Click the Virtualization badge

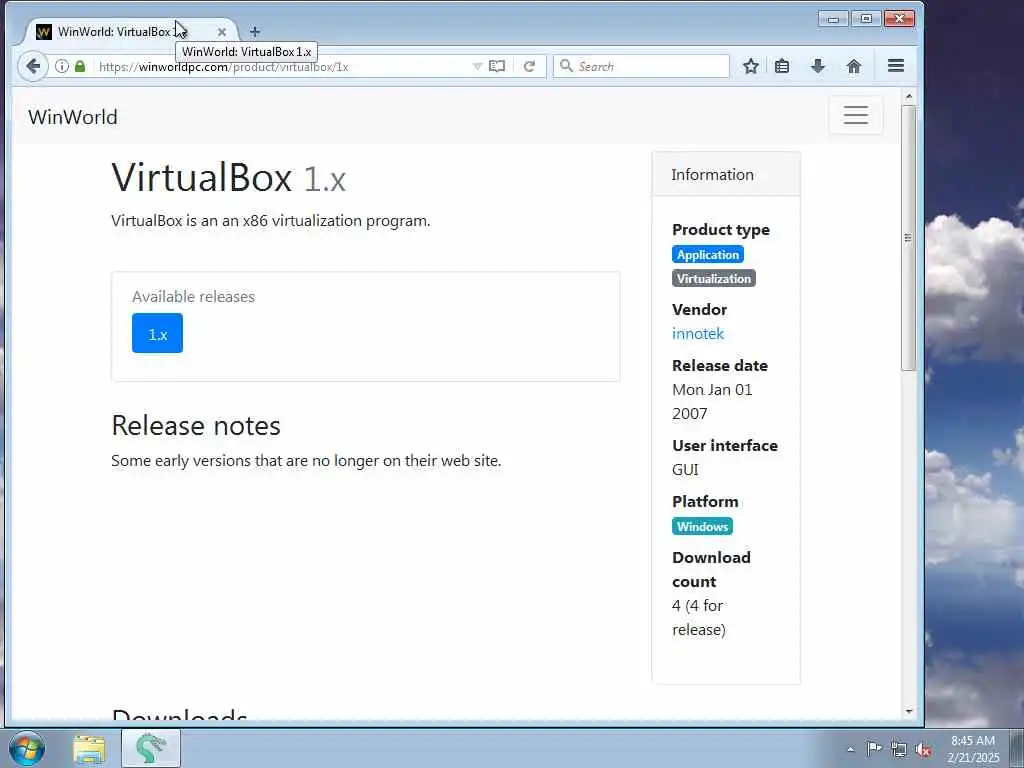pos(714,278)
